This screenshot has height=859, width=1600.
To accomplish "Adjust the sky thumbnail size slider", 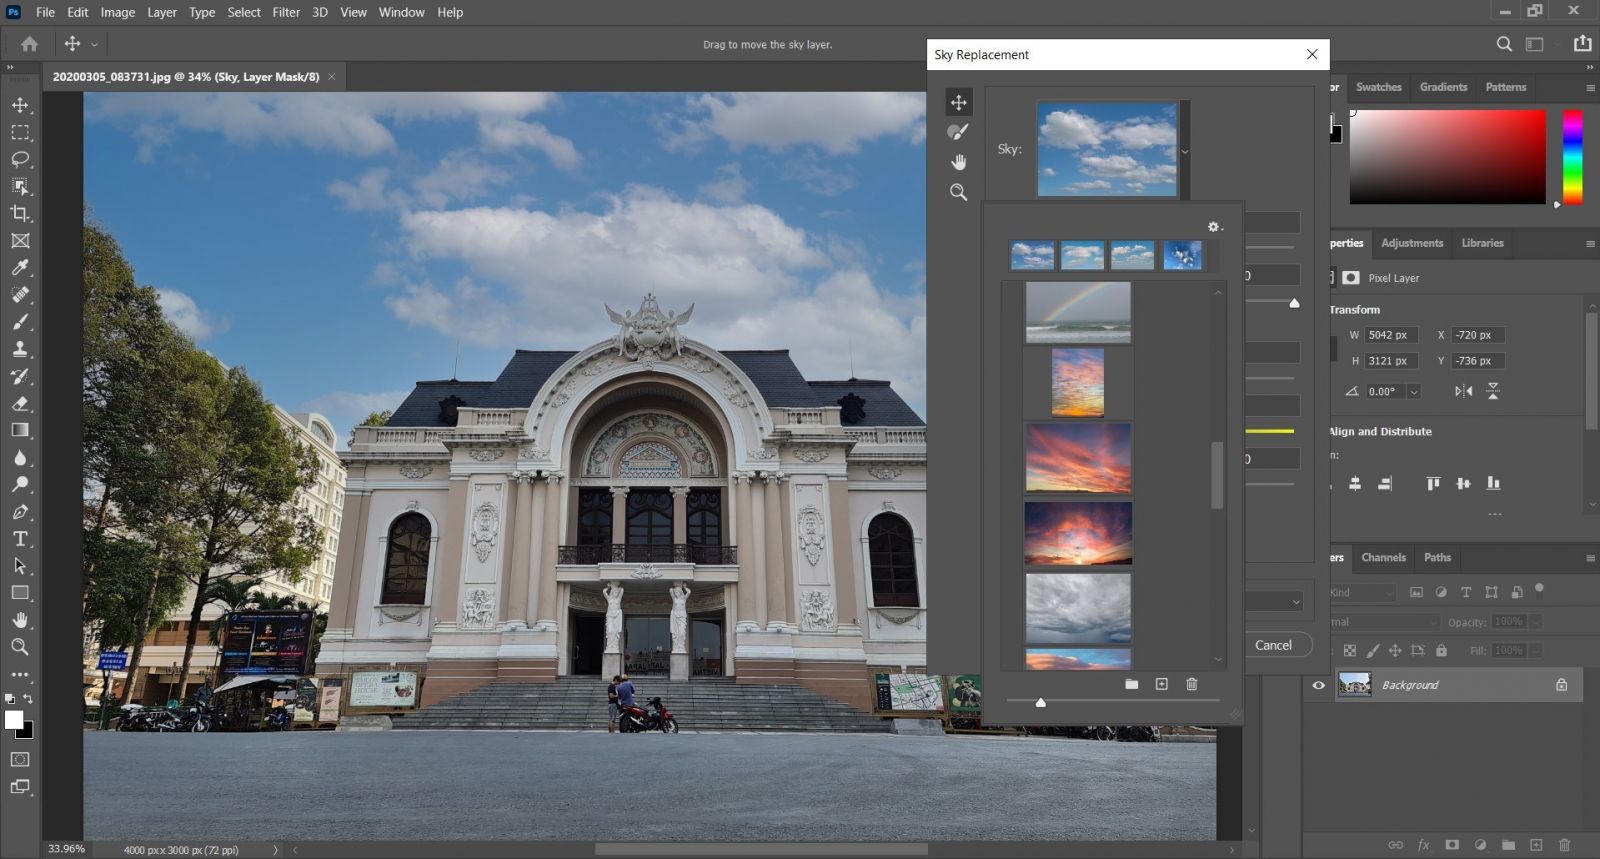I will 1040,702.
